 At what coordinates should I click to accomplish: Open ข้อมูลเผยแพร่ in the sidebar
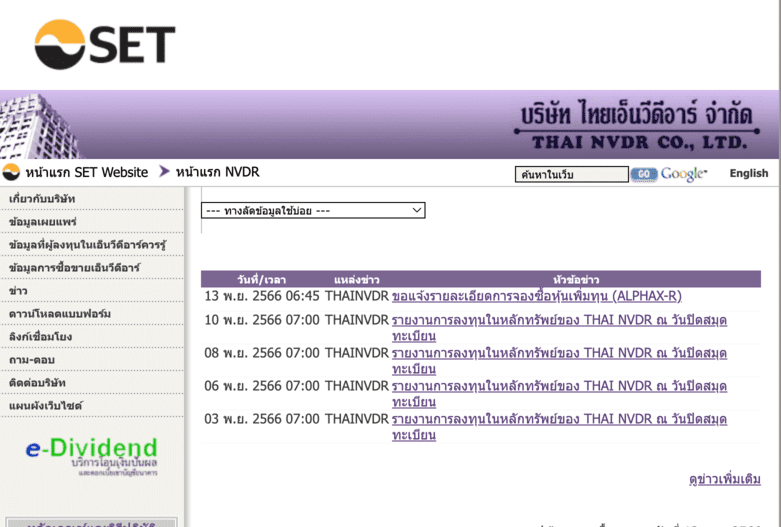tap(43, 222)
